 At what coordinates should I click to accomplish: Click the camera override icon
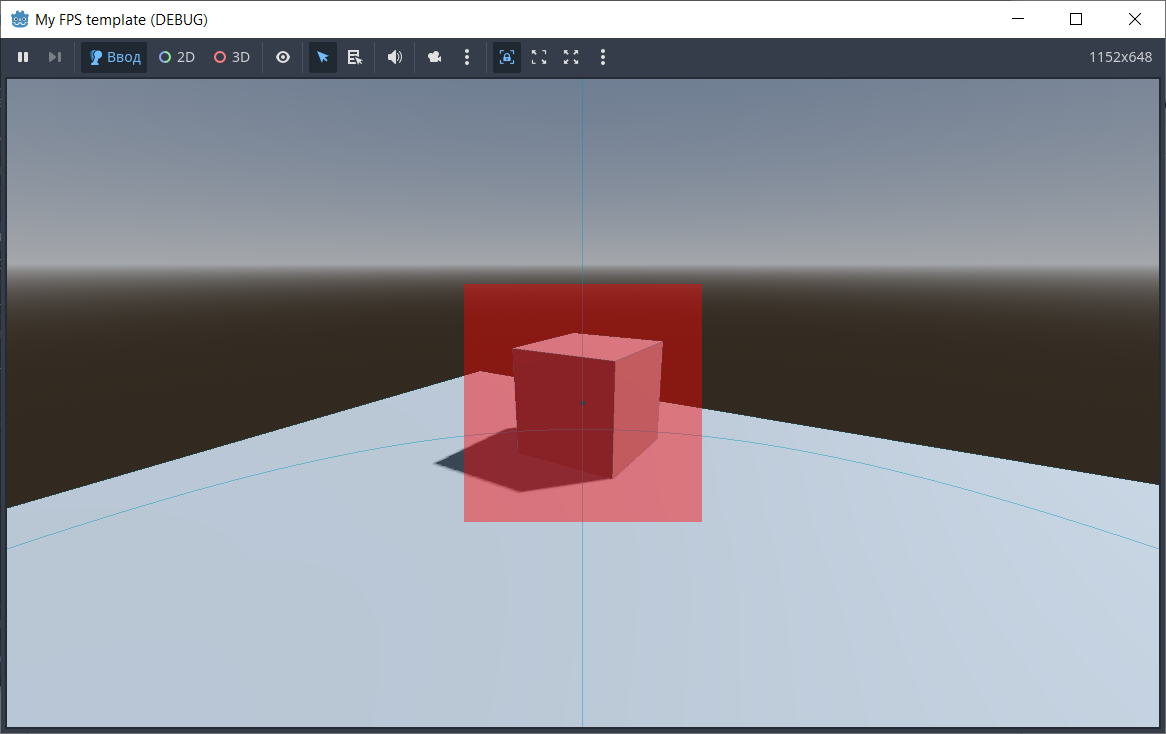point(434,58)
